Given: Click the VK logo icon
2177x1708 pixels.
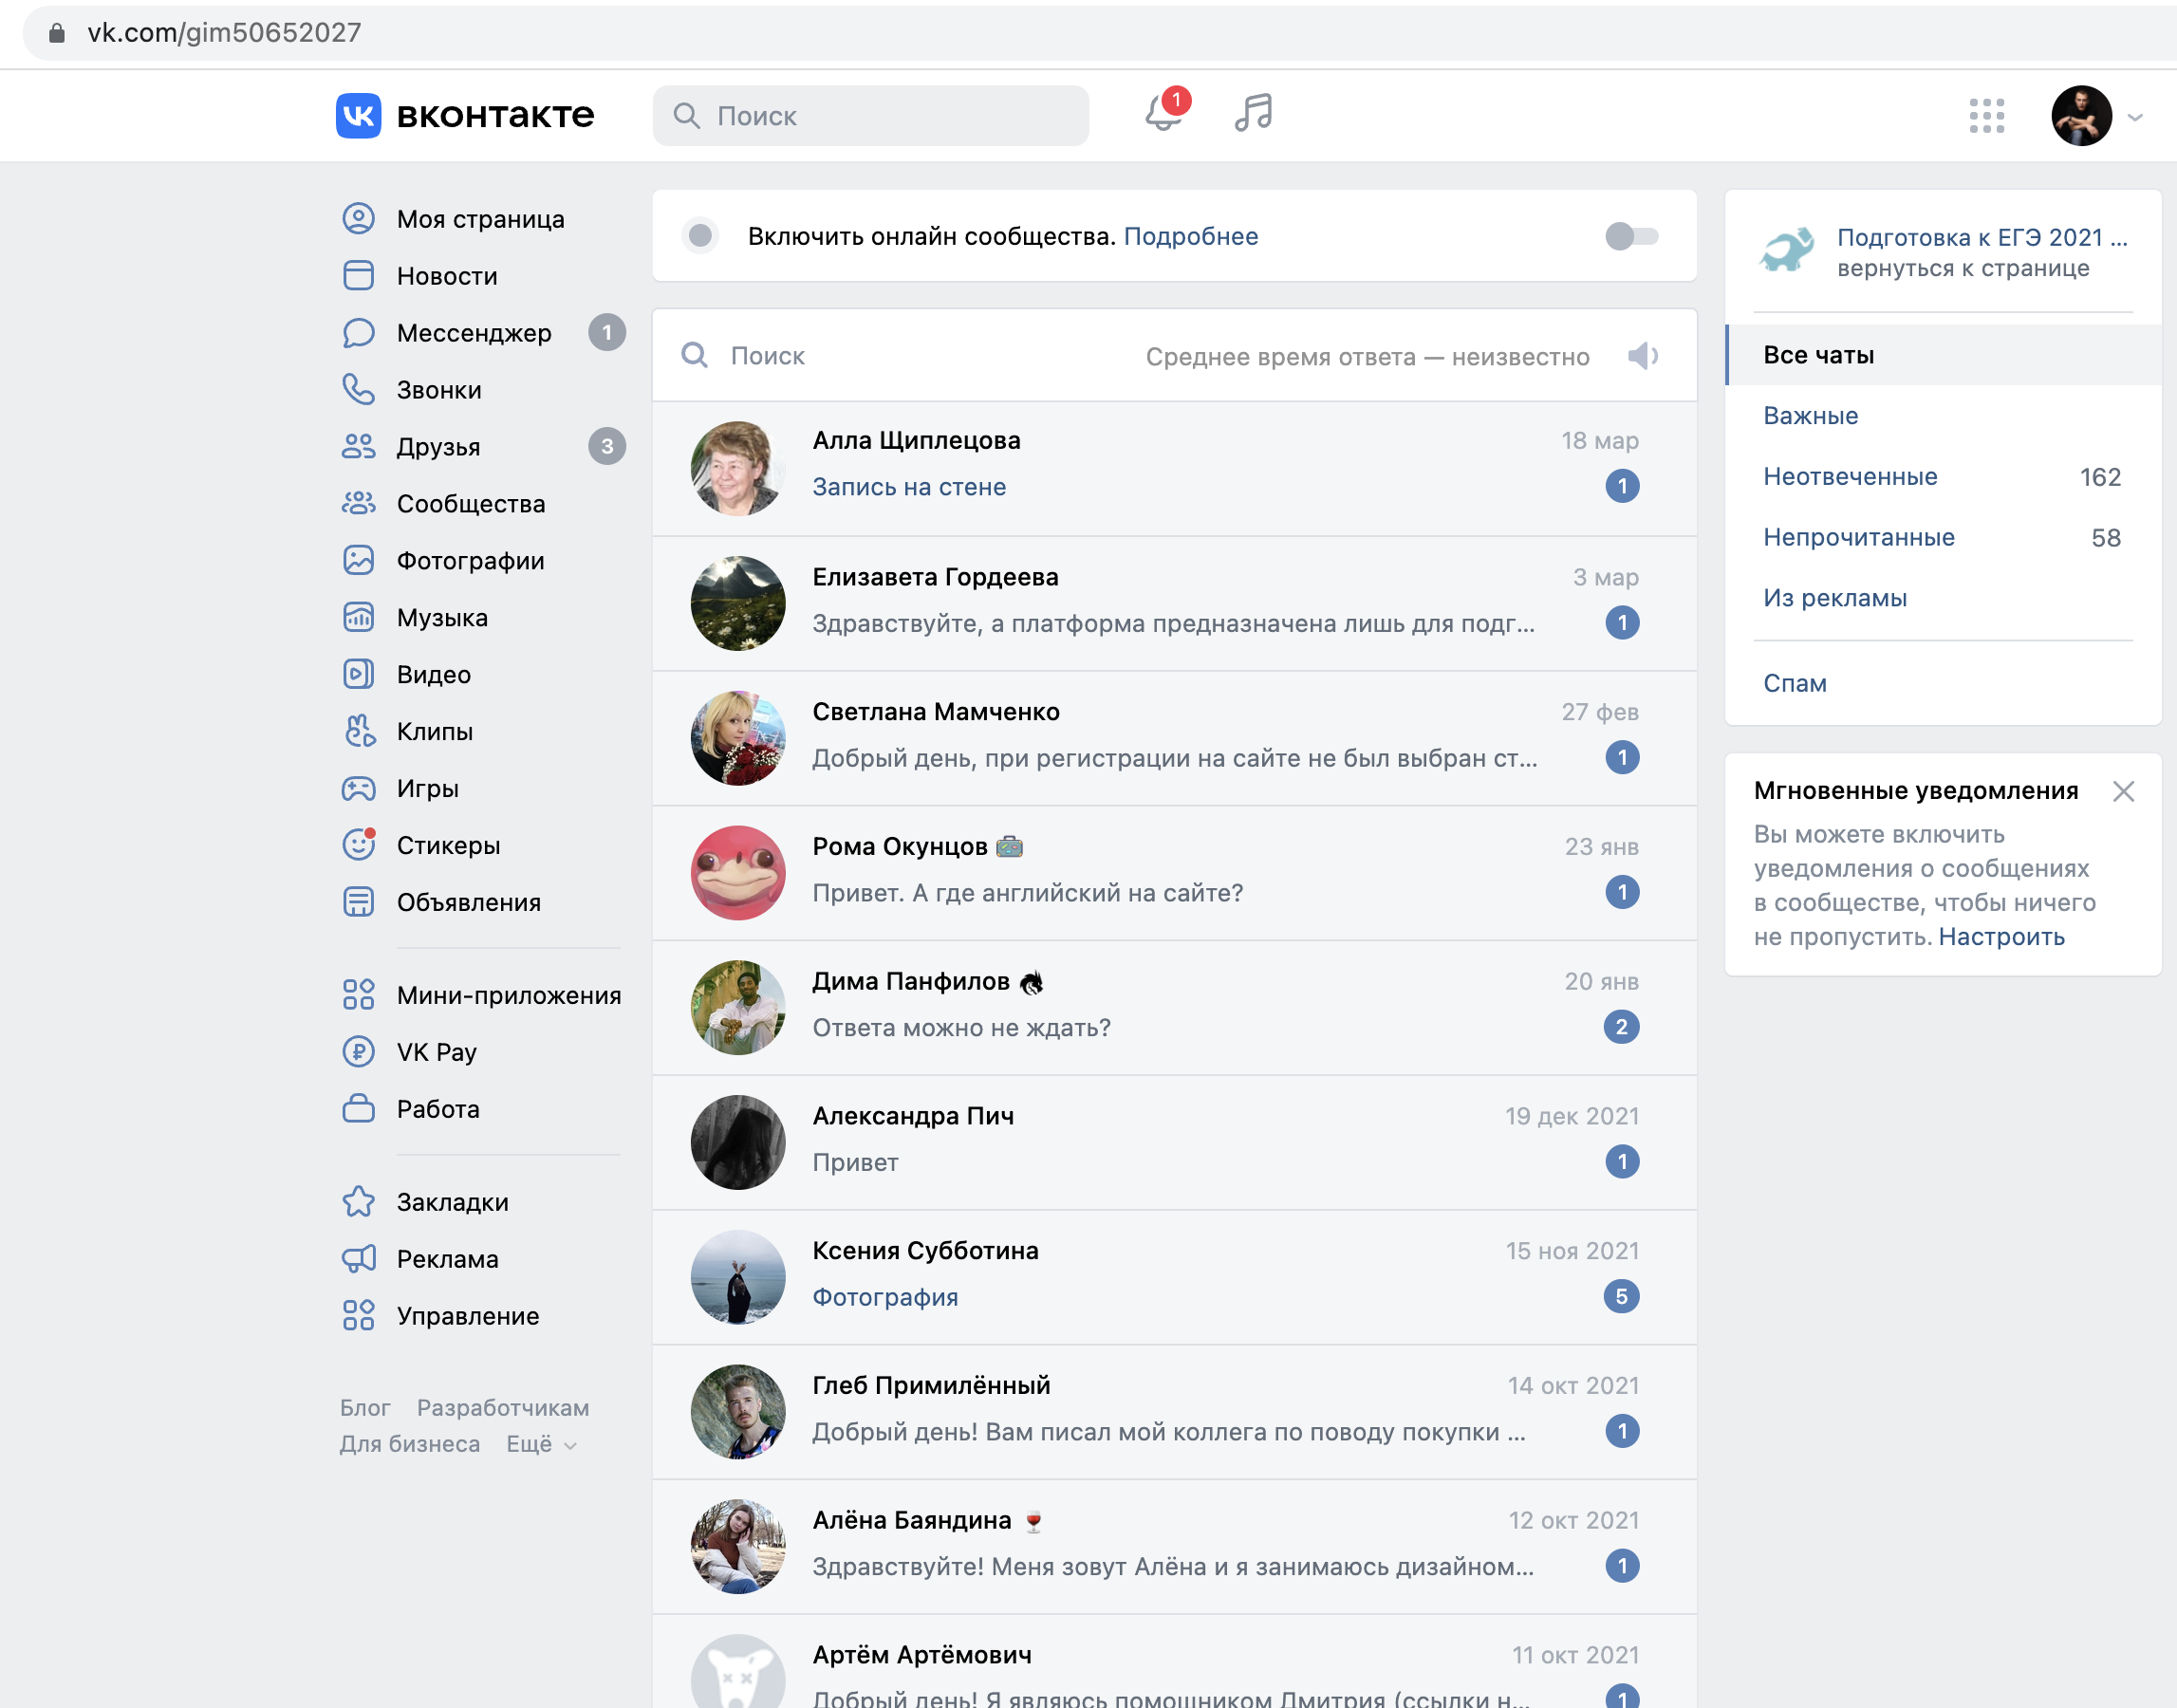Looking at the screenshot, I should [358, 115].
